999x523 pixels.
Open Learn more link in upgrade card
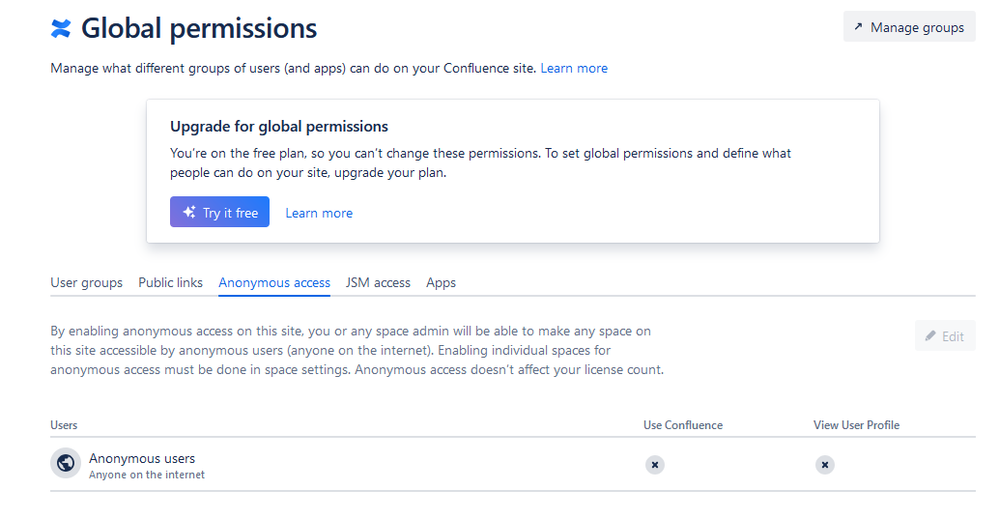coord(319,213)
